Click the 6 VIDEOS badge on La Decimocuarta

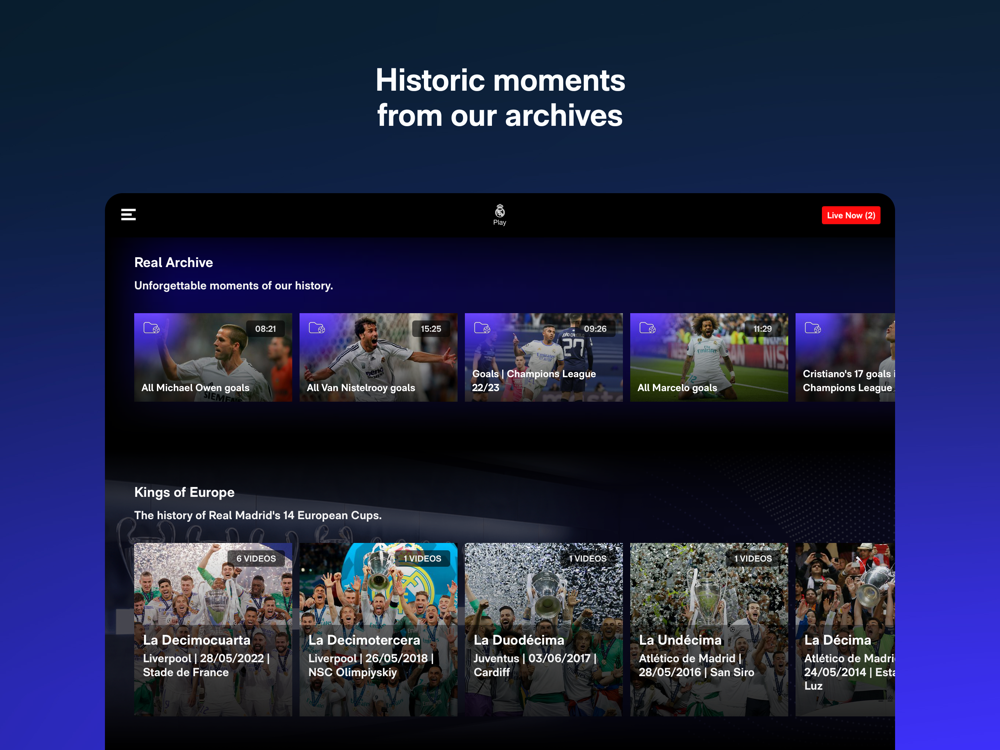coord(256,558)
